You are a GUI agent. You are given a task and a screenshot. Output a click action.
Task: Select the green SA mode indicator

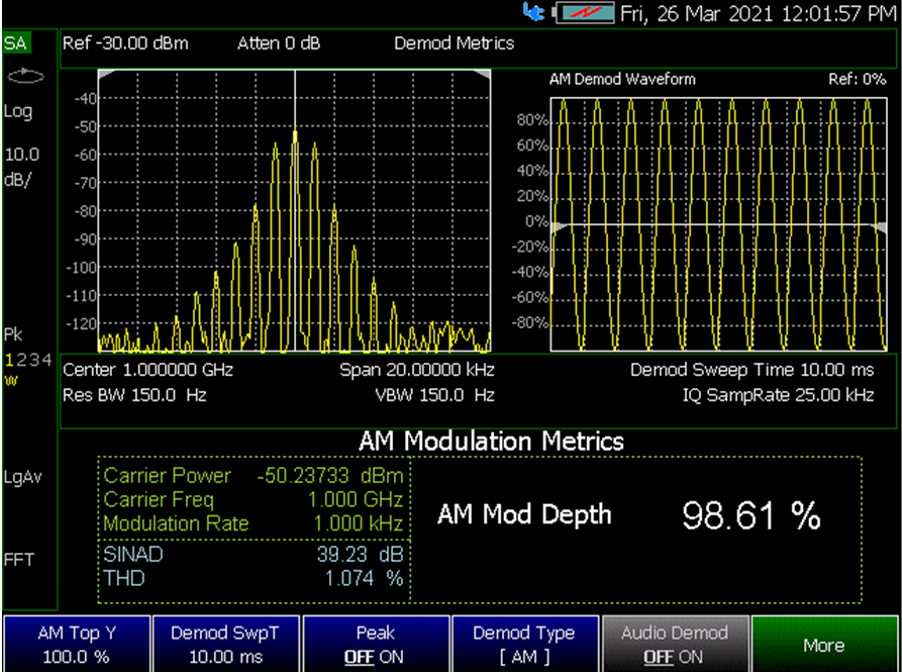pyautogui.click(x=16, y=44)
